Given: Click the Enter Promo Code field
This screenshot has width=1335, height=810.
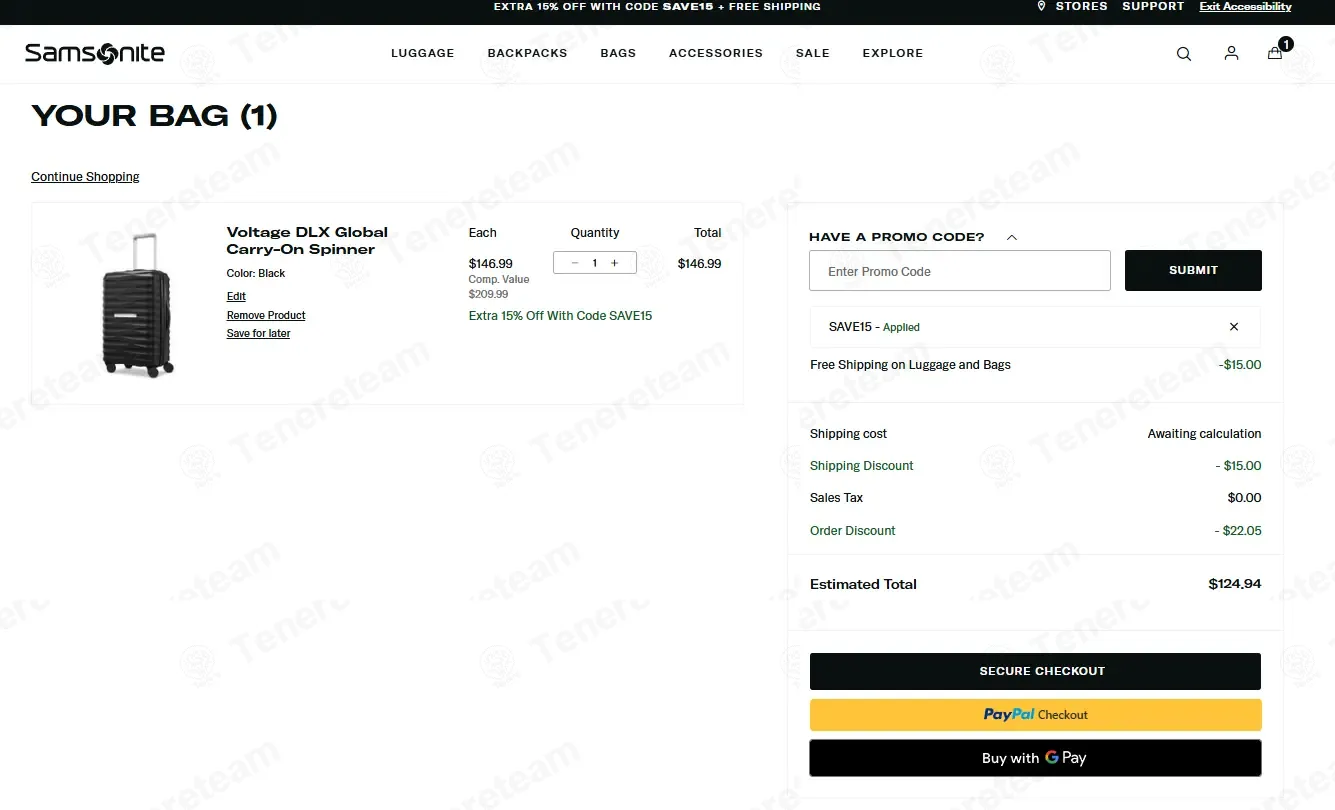Looking at the screenshot, I should (959, 270).
